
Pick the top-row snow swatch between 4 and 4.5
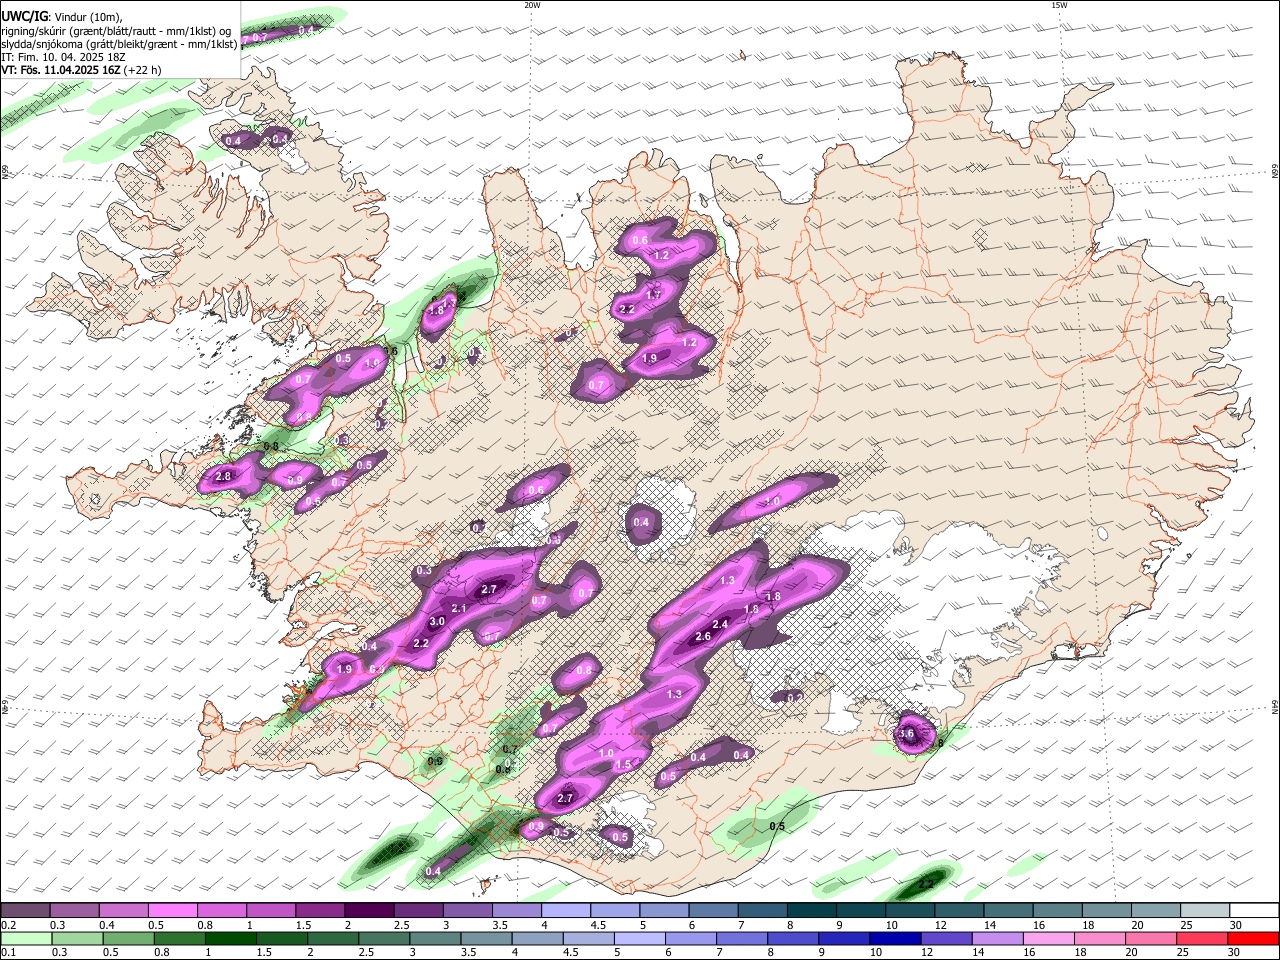coord(566,910)
